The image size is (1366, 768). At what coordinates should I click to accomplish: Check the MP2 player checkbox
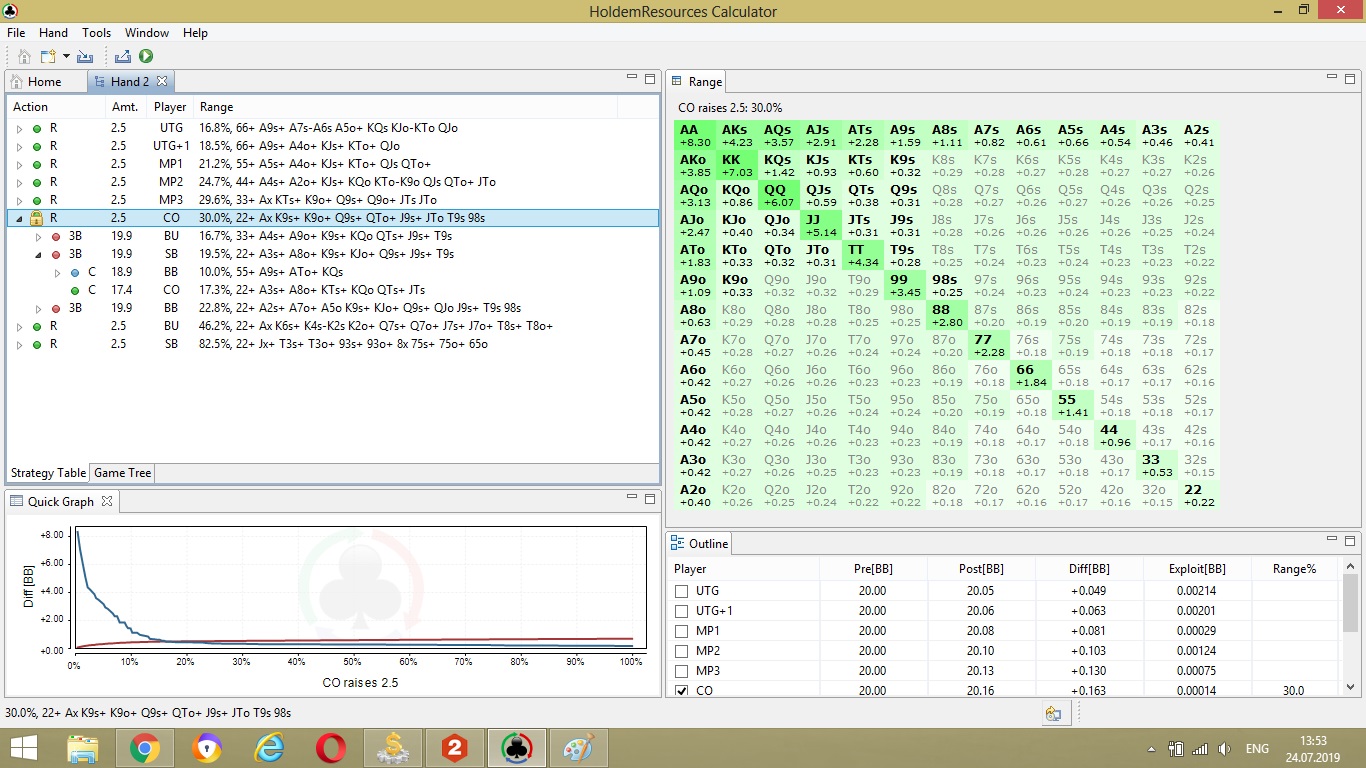tap(682, 651)
